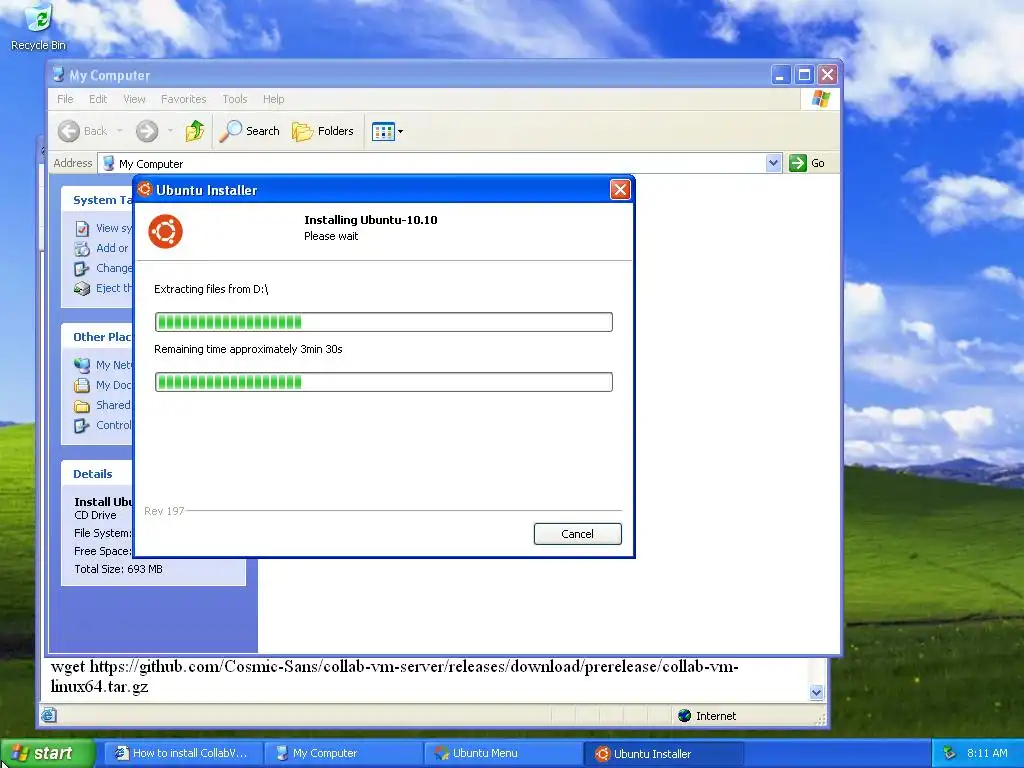Click the Start button

click(x=46, y=753)
